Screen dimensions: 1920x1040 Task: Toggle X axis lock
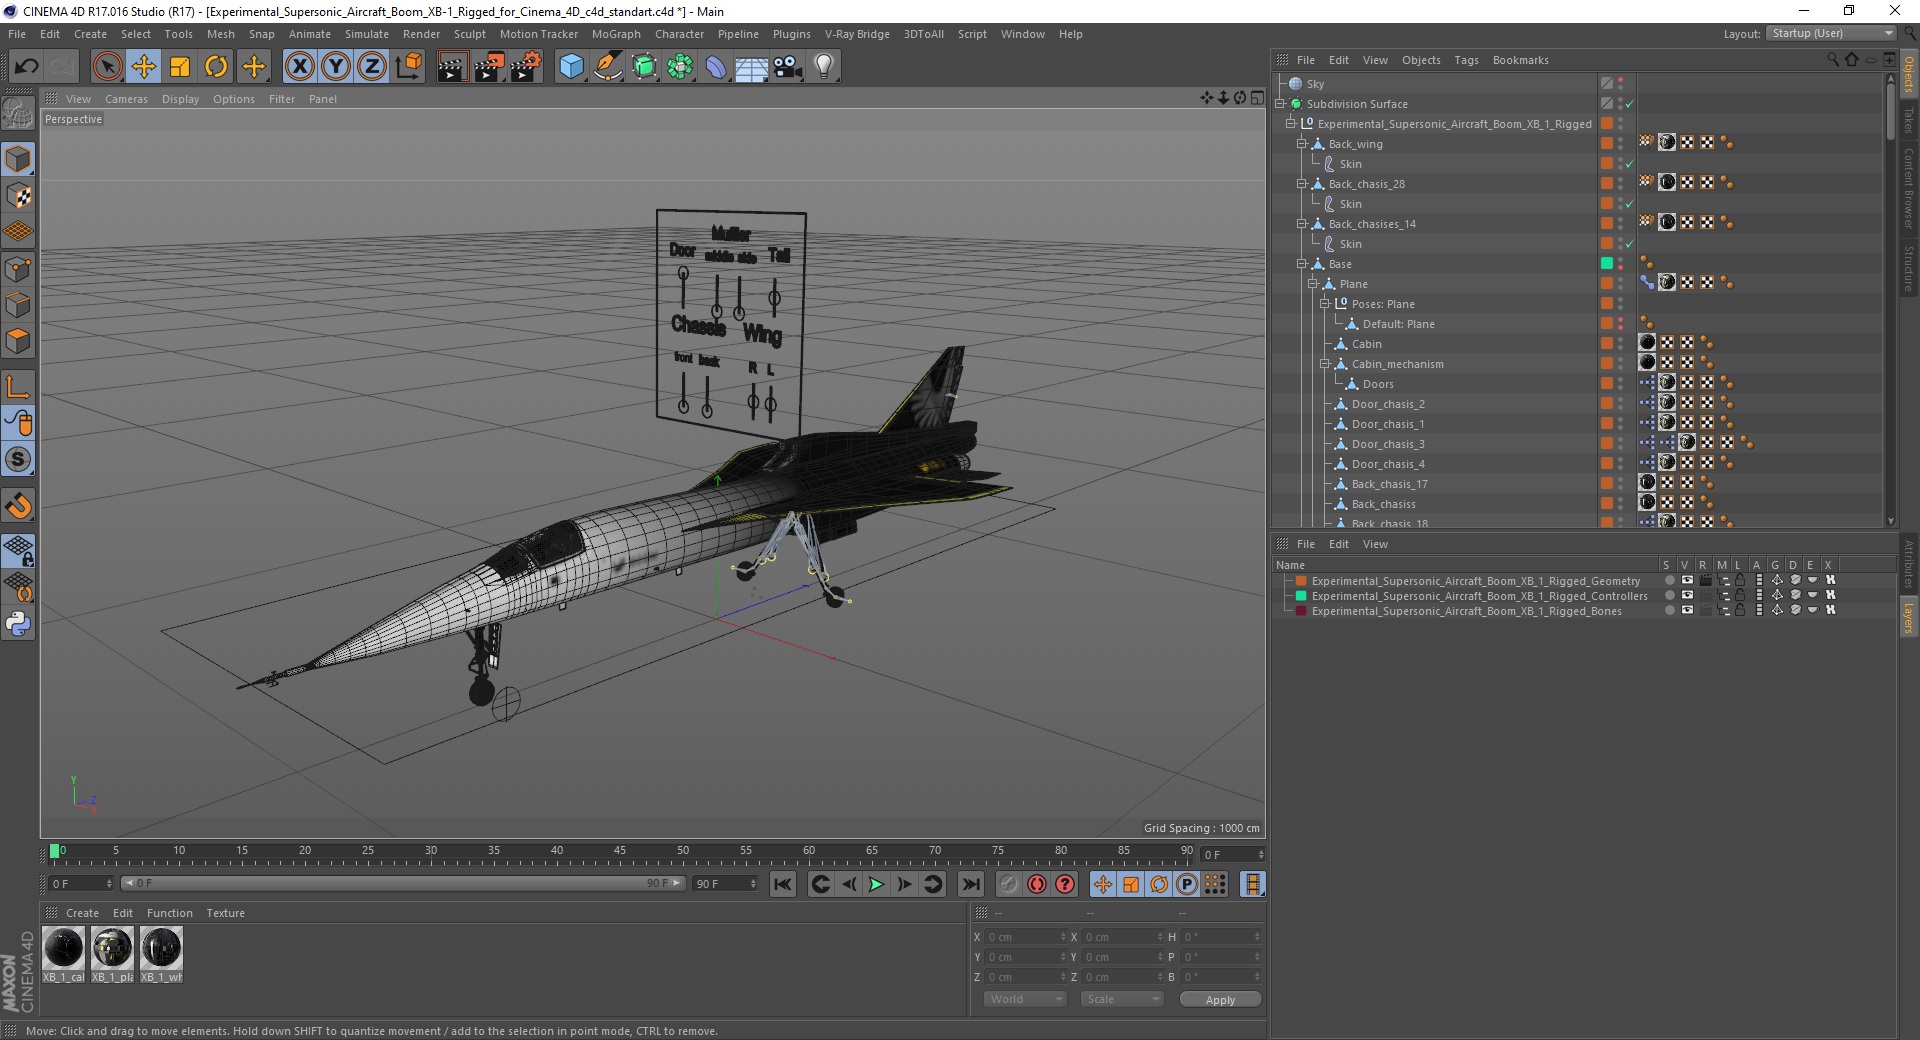[x=299, y=67]
